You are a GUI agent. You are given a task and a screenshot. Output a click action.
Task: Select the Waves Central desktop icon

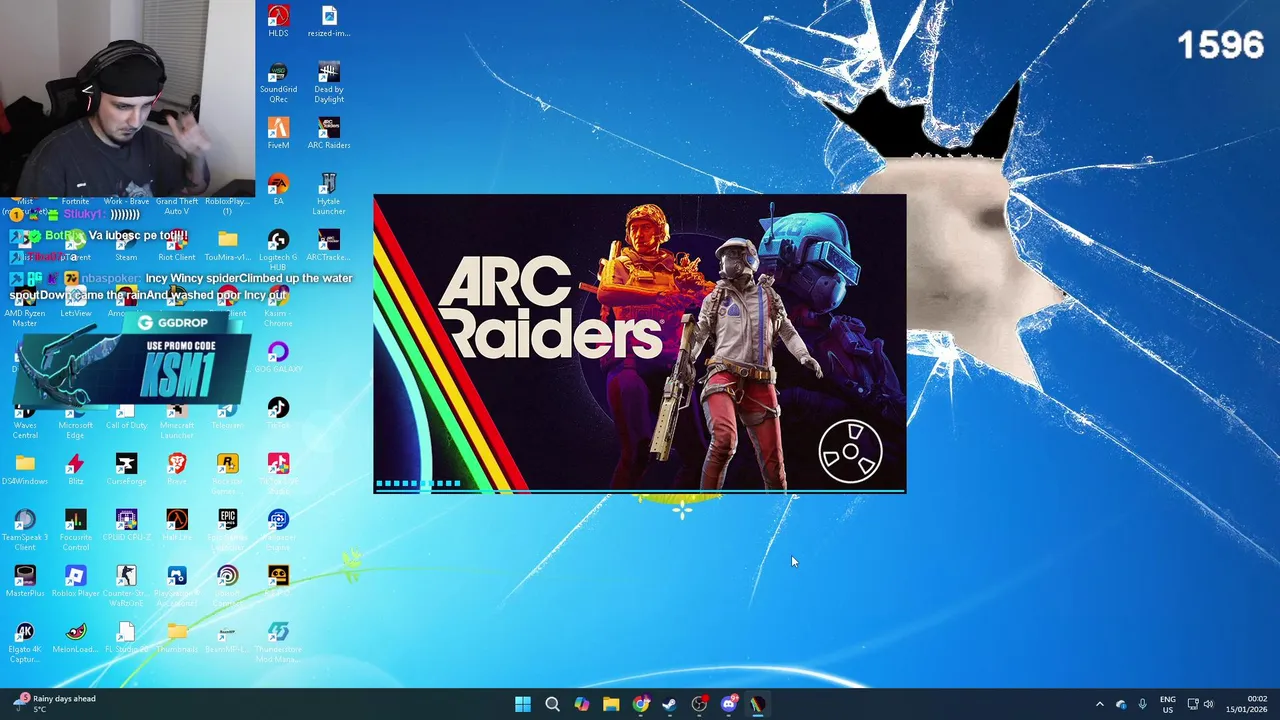click(x=25, y=418)
